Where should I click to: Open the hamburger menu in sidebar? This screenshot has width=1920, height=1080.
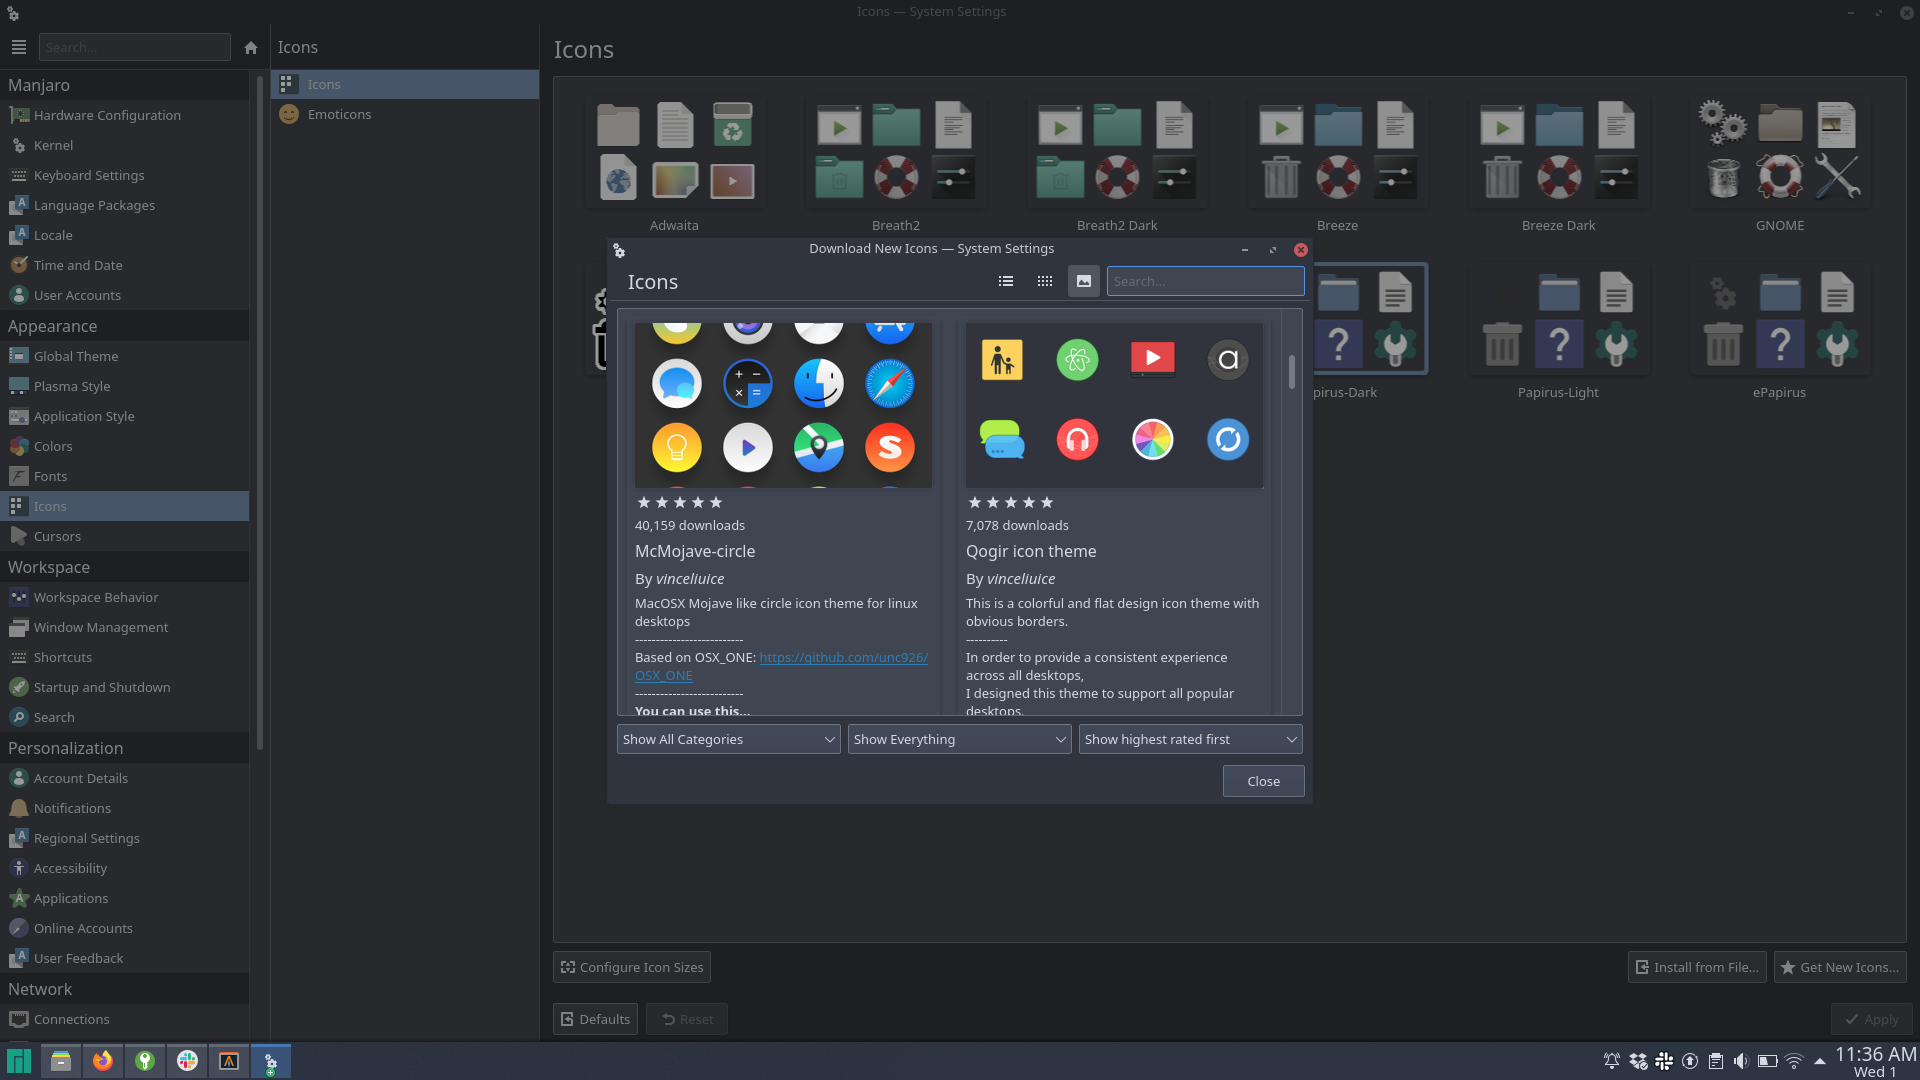click(x=19, y=48)
